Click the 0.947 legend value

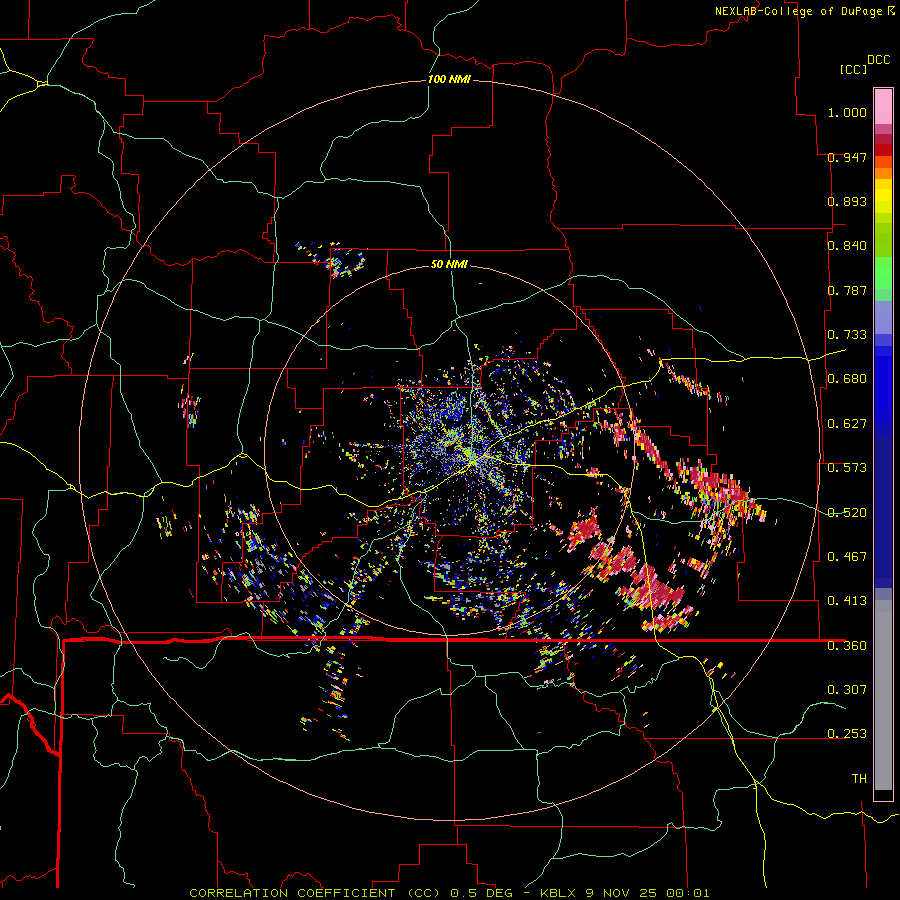(x=847, y=157)
